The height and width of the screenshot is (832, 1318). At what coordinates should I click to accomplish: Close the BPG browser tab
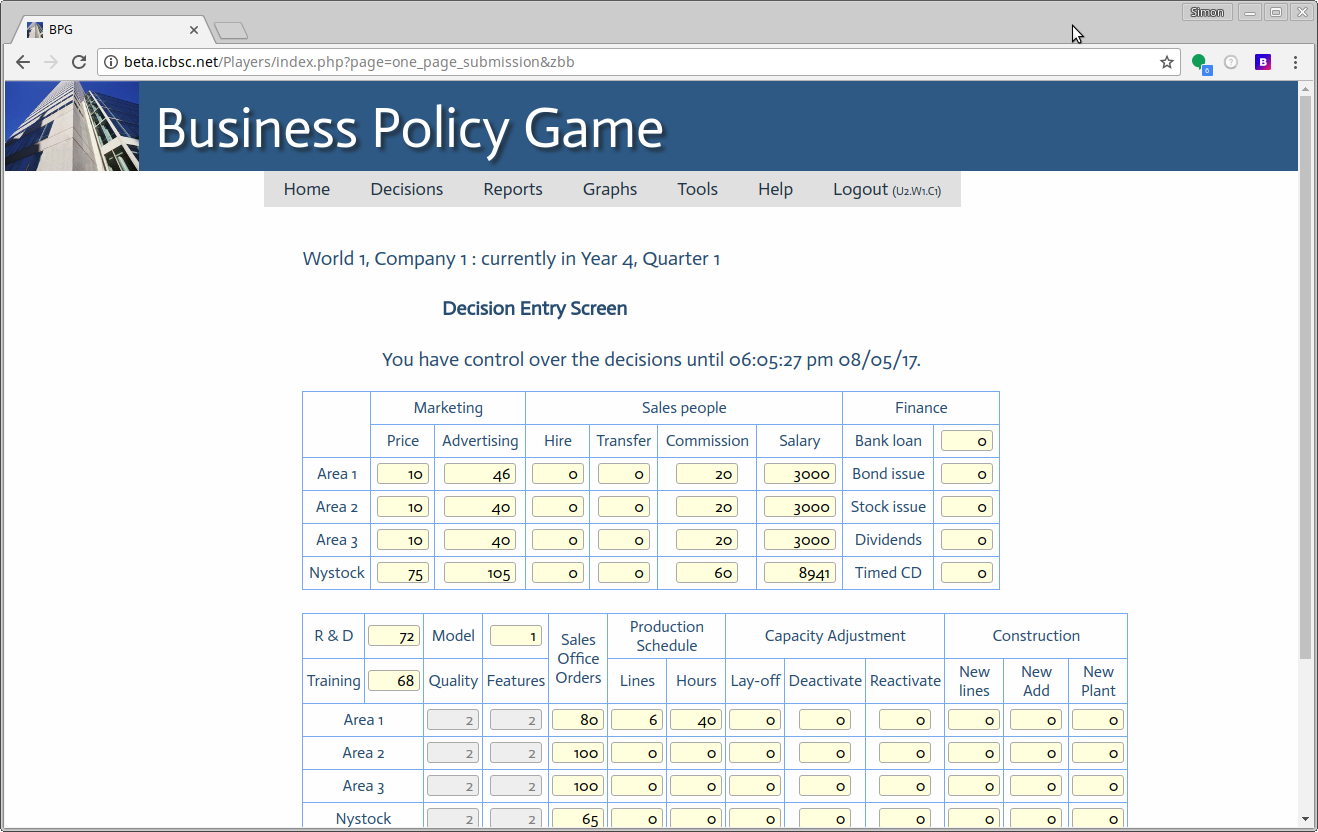[194, 30]
